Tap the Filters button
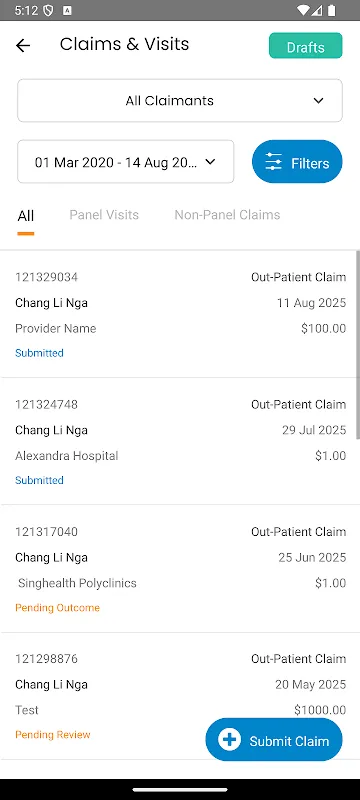 297,162
